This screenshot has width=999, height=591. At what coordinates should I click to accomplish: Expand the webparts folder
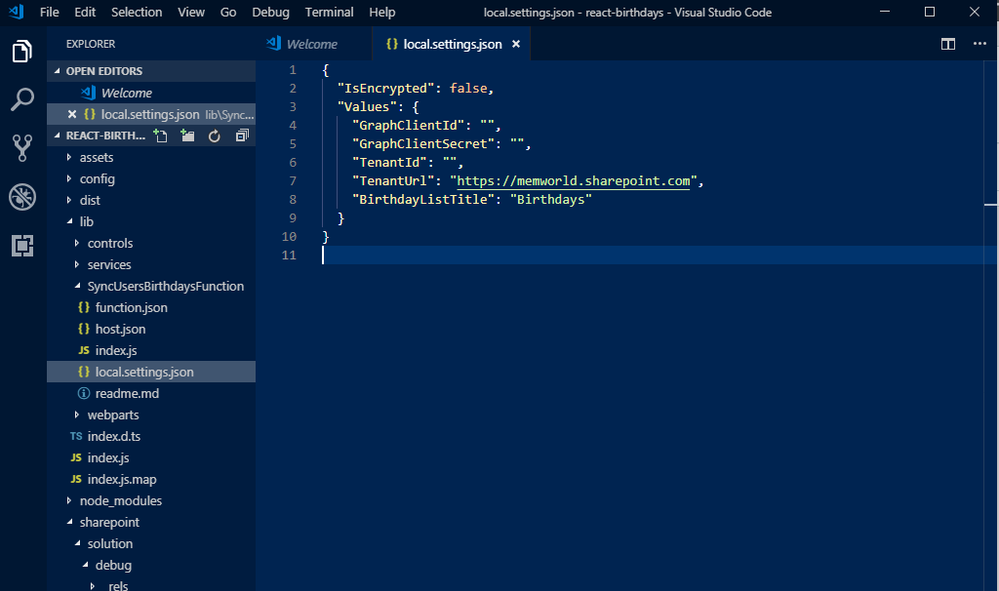point(152,415)
